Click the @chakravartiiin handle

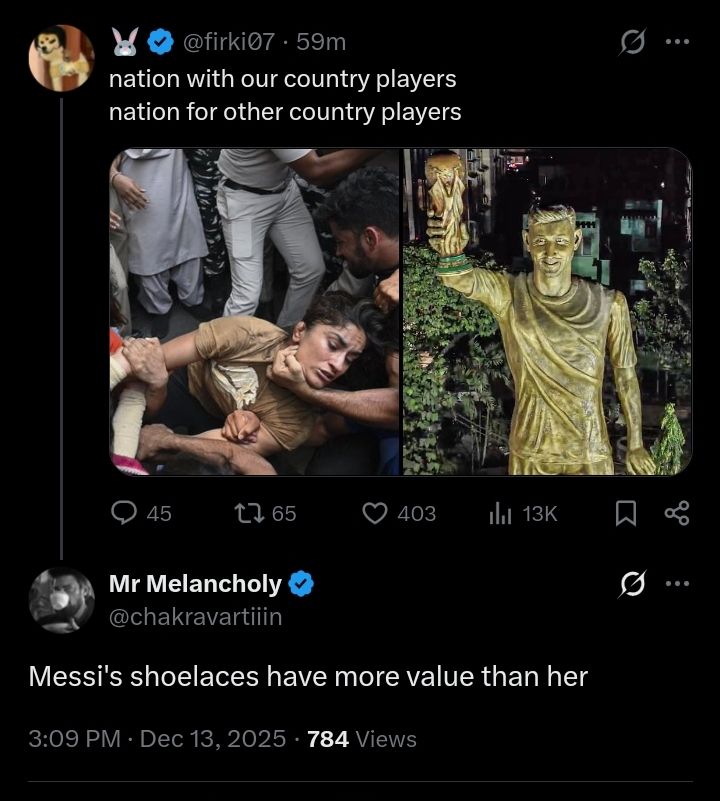(x=195, y=617)
